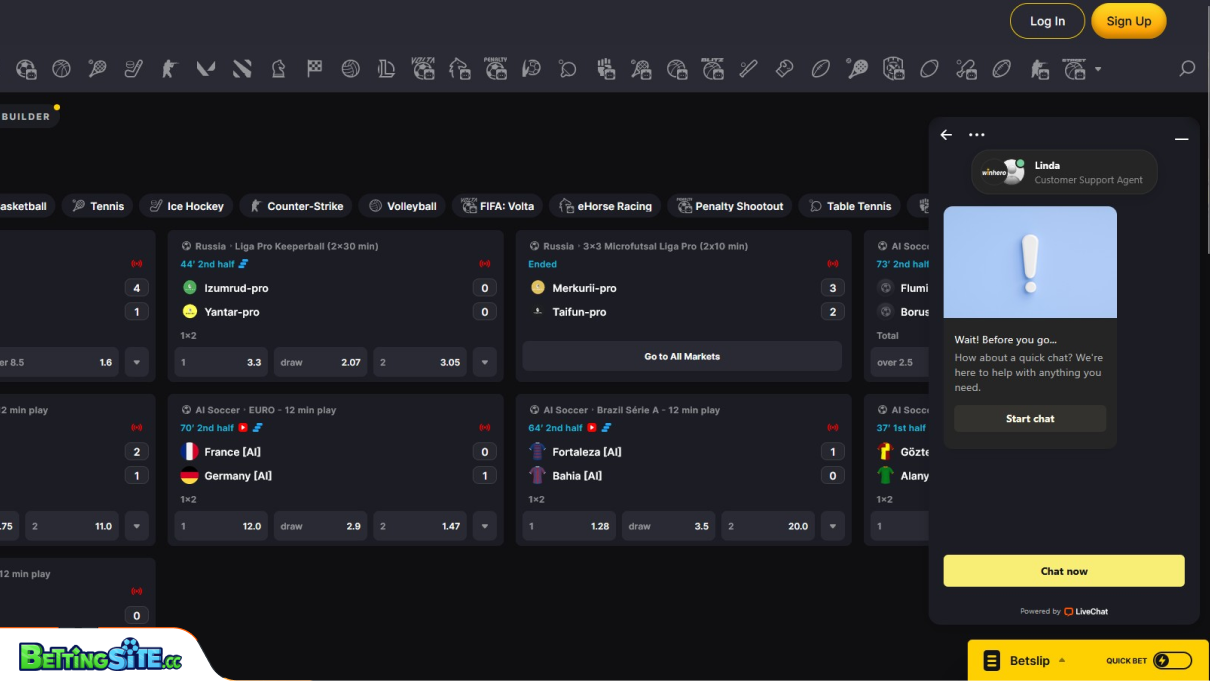
Task: Expand markets for Izumrud-pro vs Yantar-pro
Action: (485, 362)
